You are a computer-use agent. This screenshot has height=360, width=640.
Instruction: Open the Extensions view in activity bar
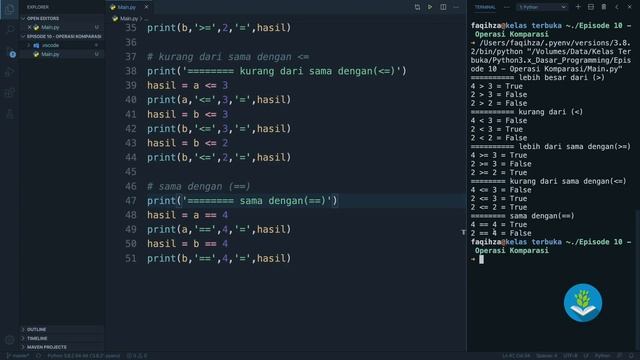[9, 93]
